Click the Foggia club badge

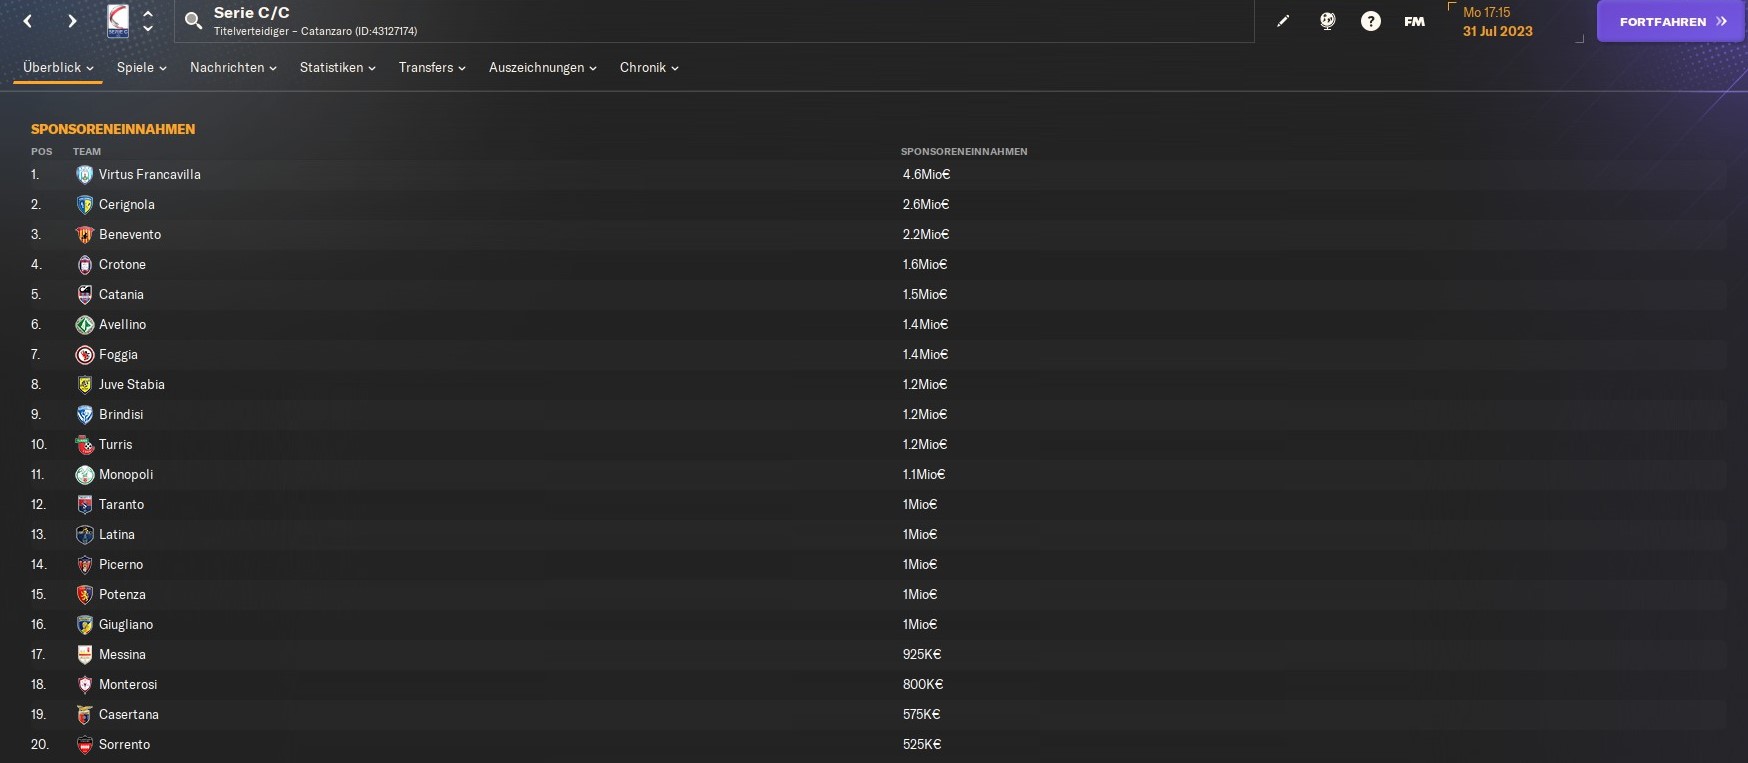(x=85, y=354)
